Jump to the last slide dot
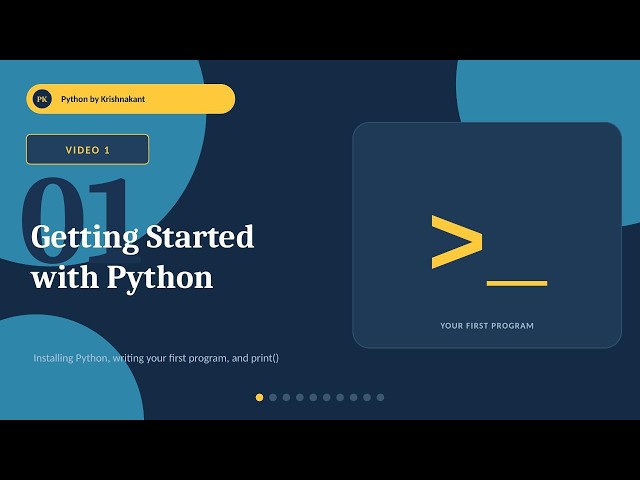Screen dimensions: 640x480 [x=380, y=397]
